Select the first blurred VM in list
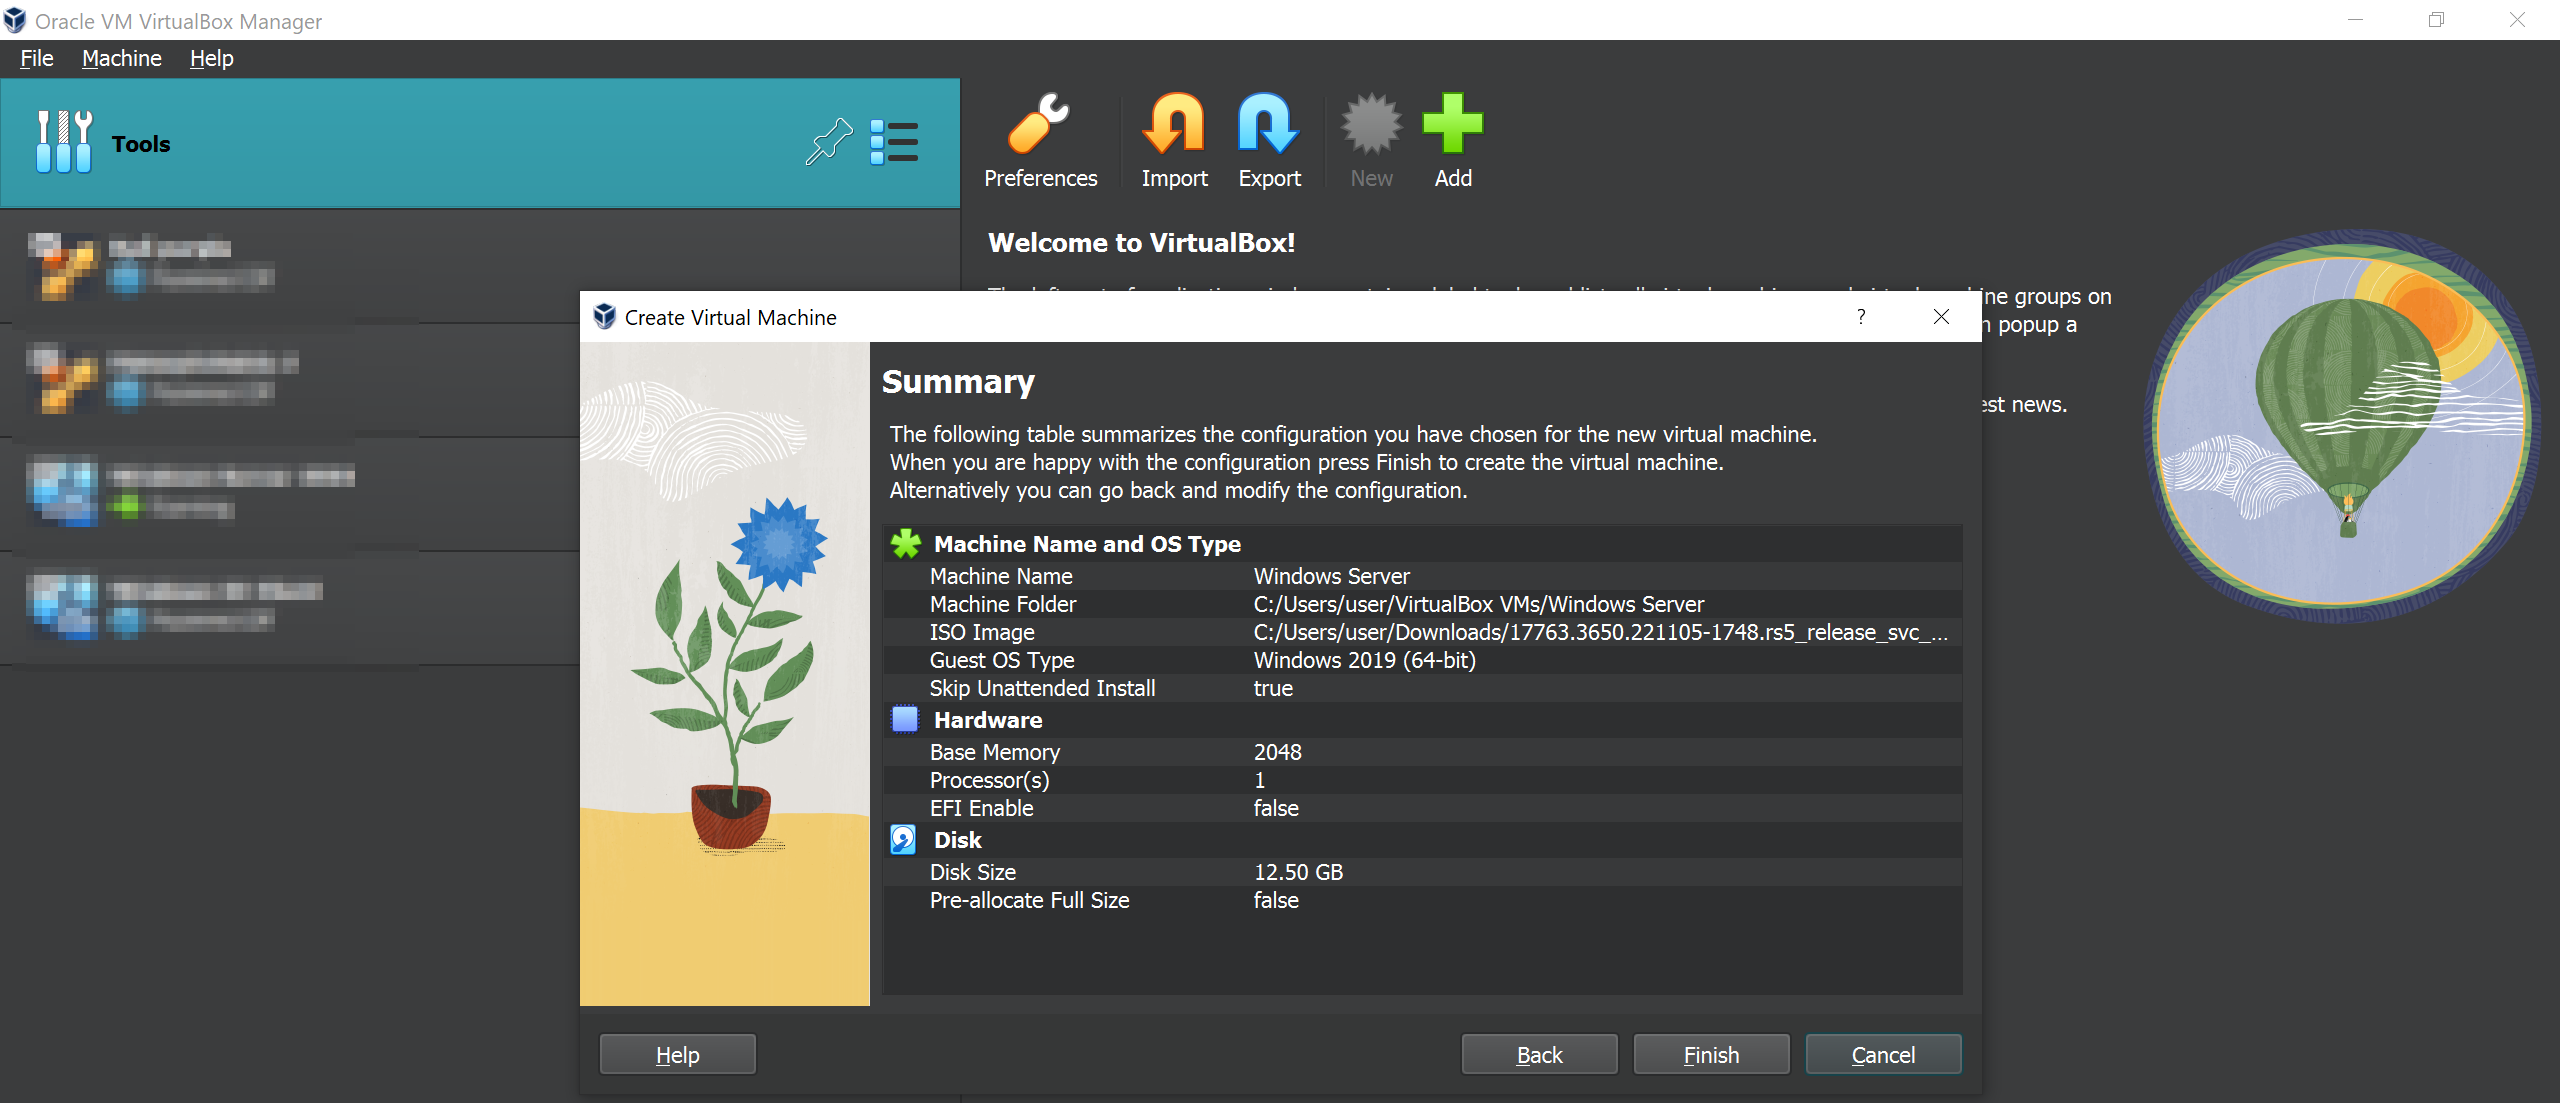 (290, 266)
